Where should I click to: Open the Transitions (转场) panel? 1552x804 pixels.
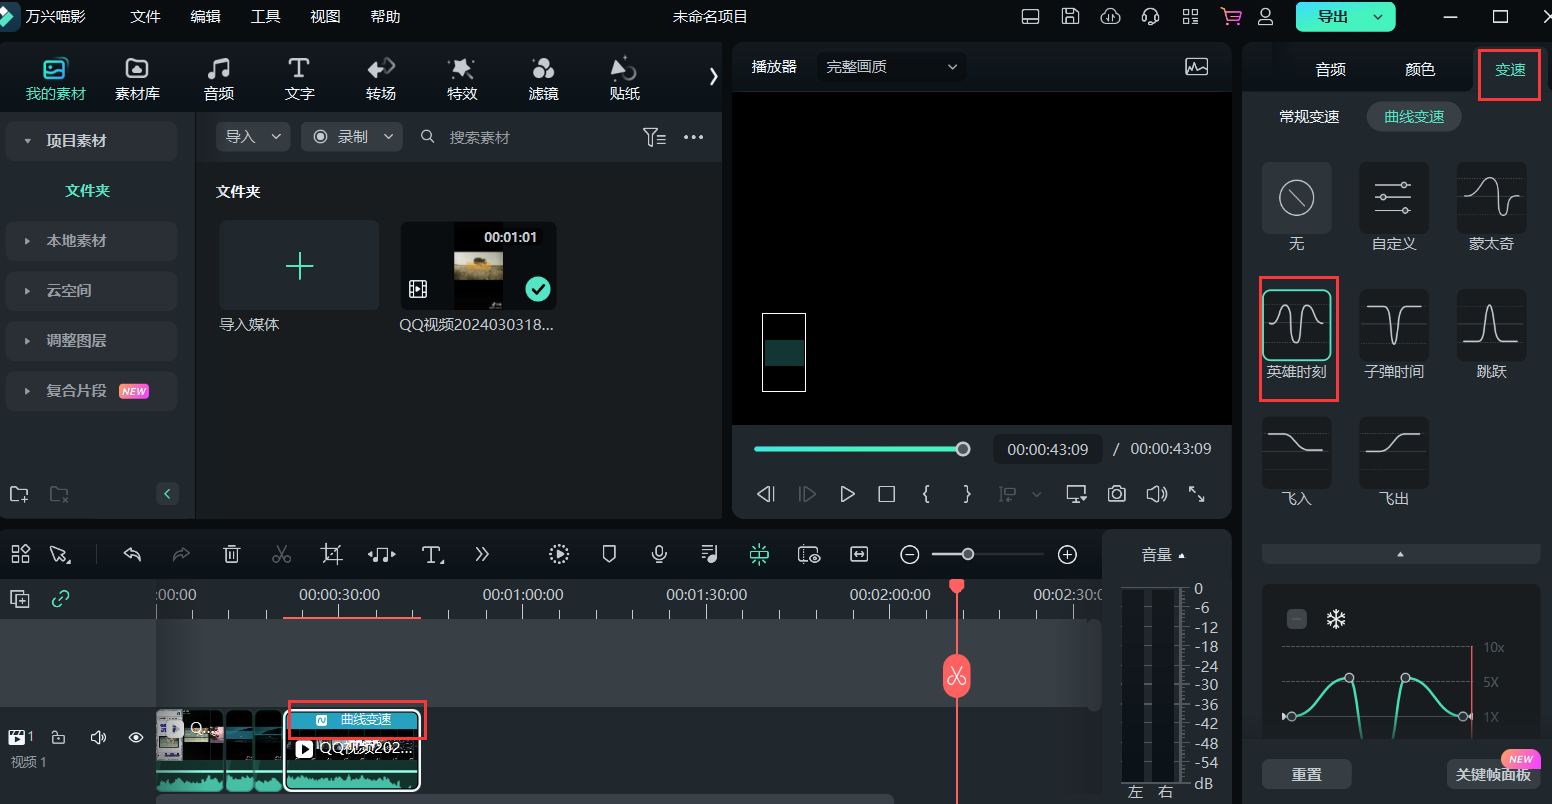380,78
